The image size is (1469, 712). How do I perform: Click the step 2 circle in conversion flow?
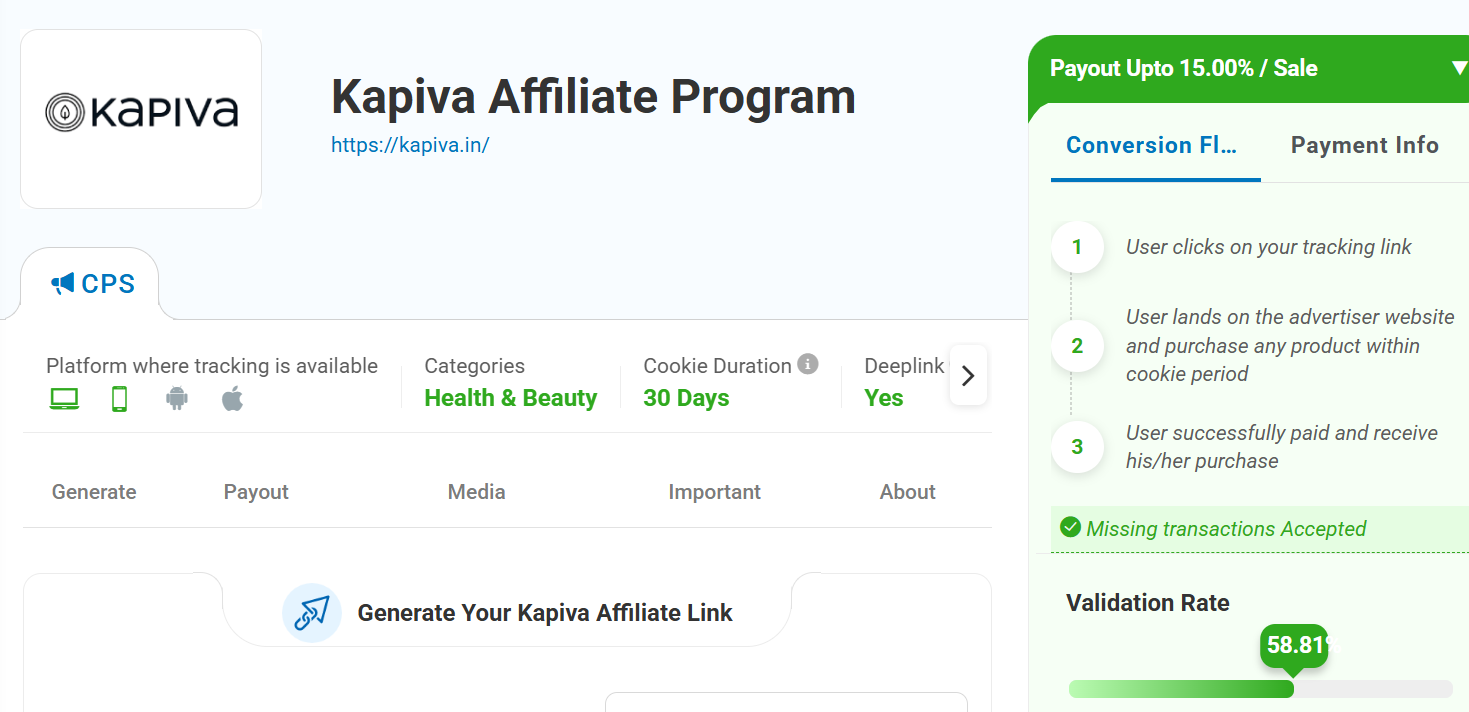(x=1077, y=346)
